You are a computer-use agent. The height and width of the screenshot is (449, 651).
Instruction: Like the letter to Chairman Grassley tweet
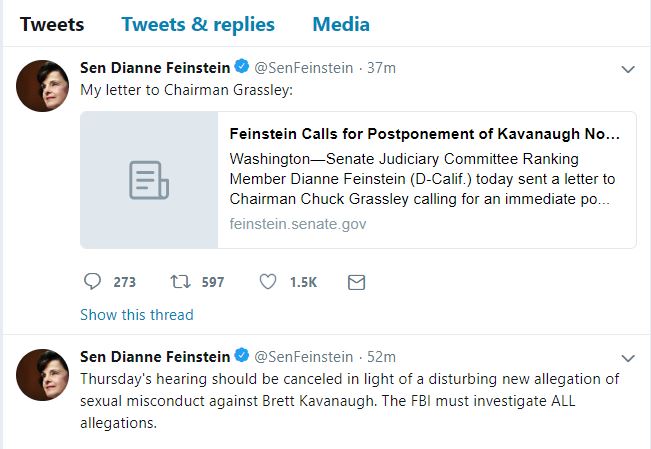[268, 282]
